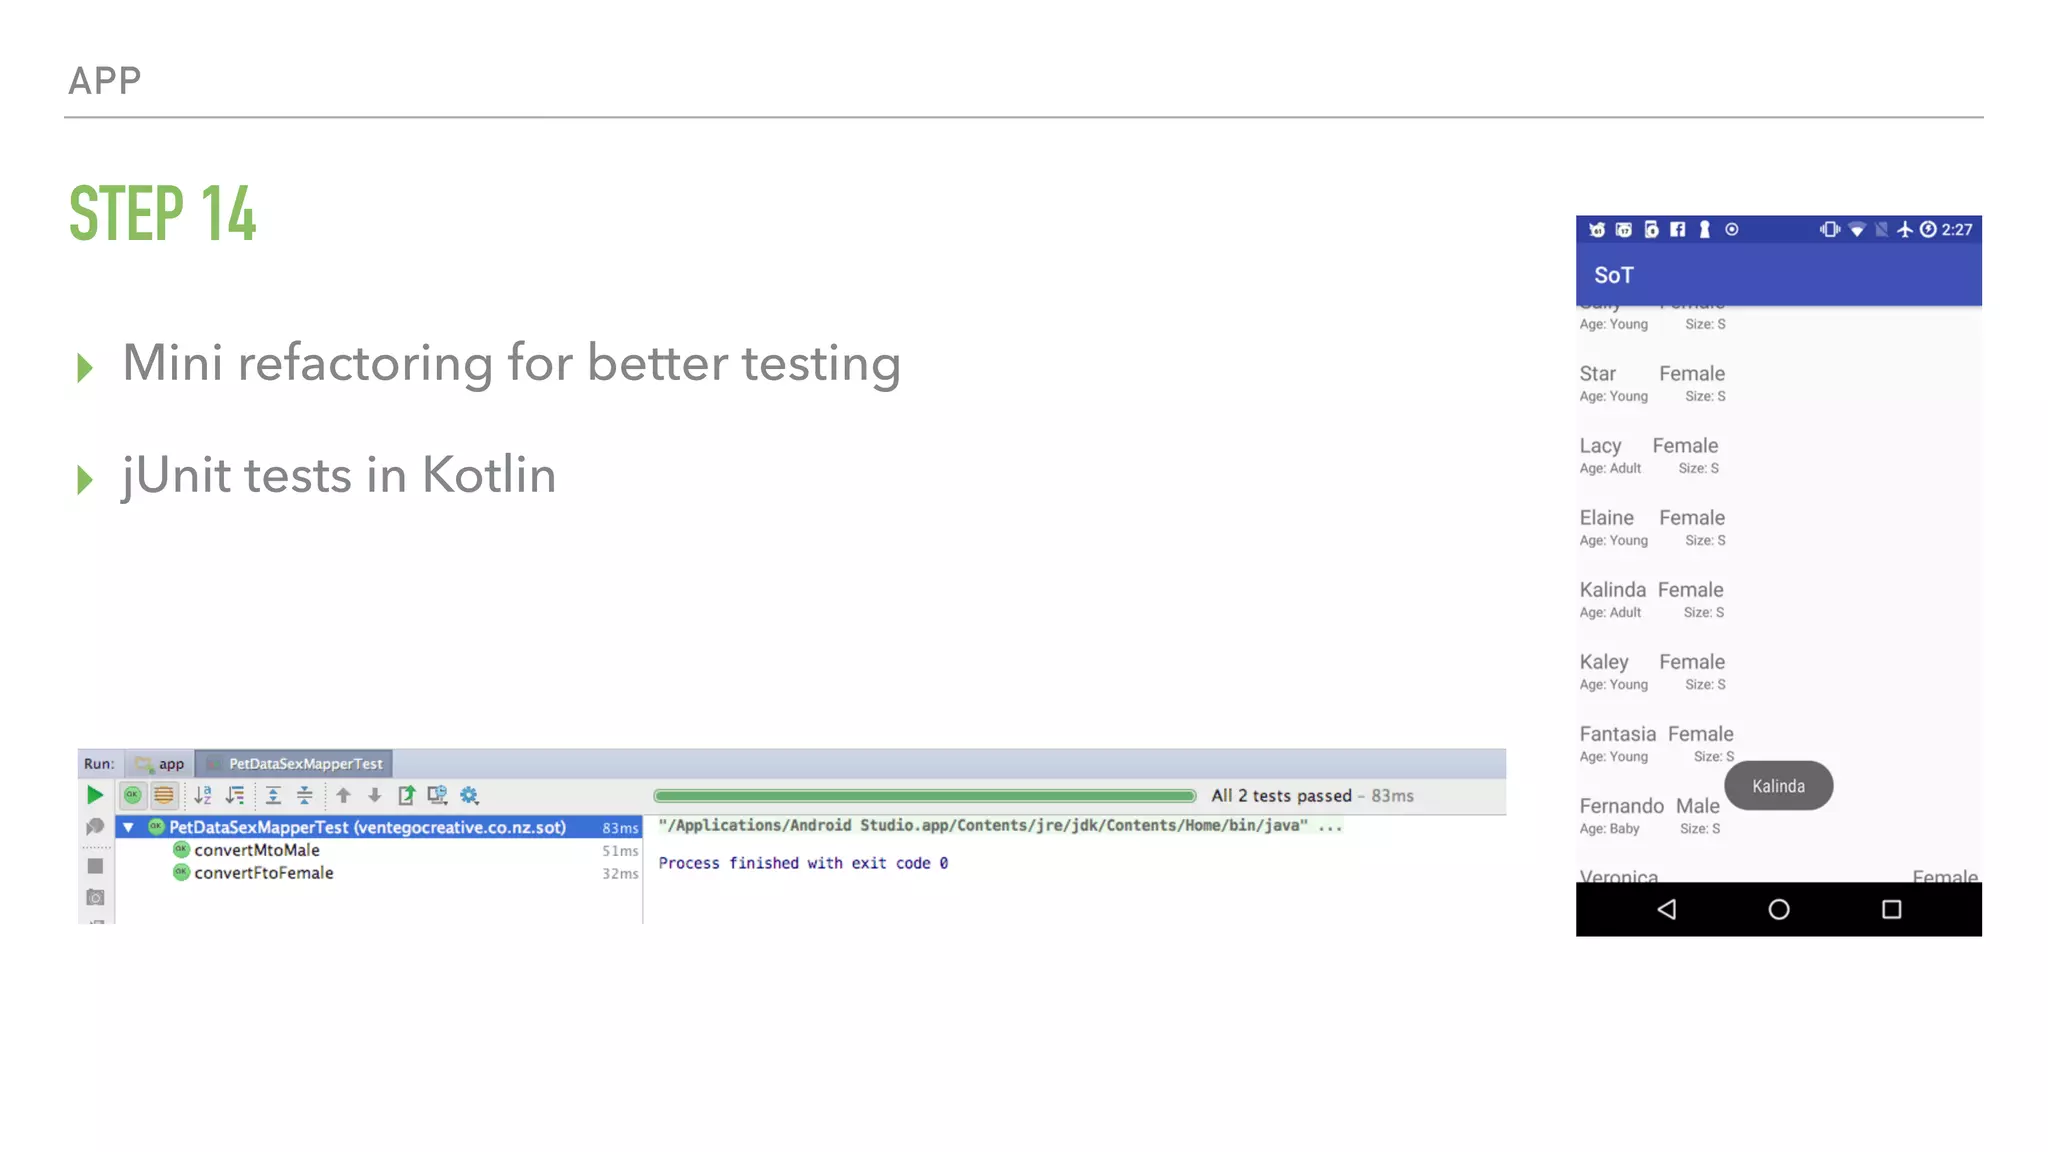The width and height of the screenshot is (2048, 1152).
Task: Tap the Kalinda toast message
Action: coord(1778,786)
